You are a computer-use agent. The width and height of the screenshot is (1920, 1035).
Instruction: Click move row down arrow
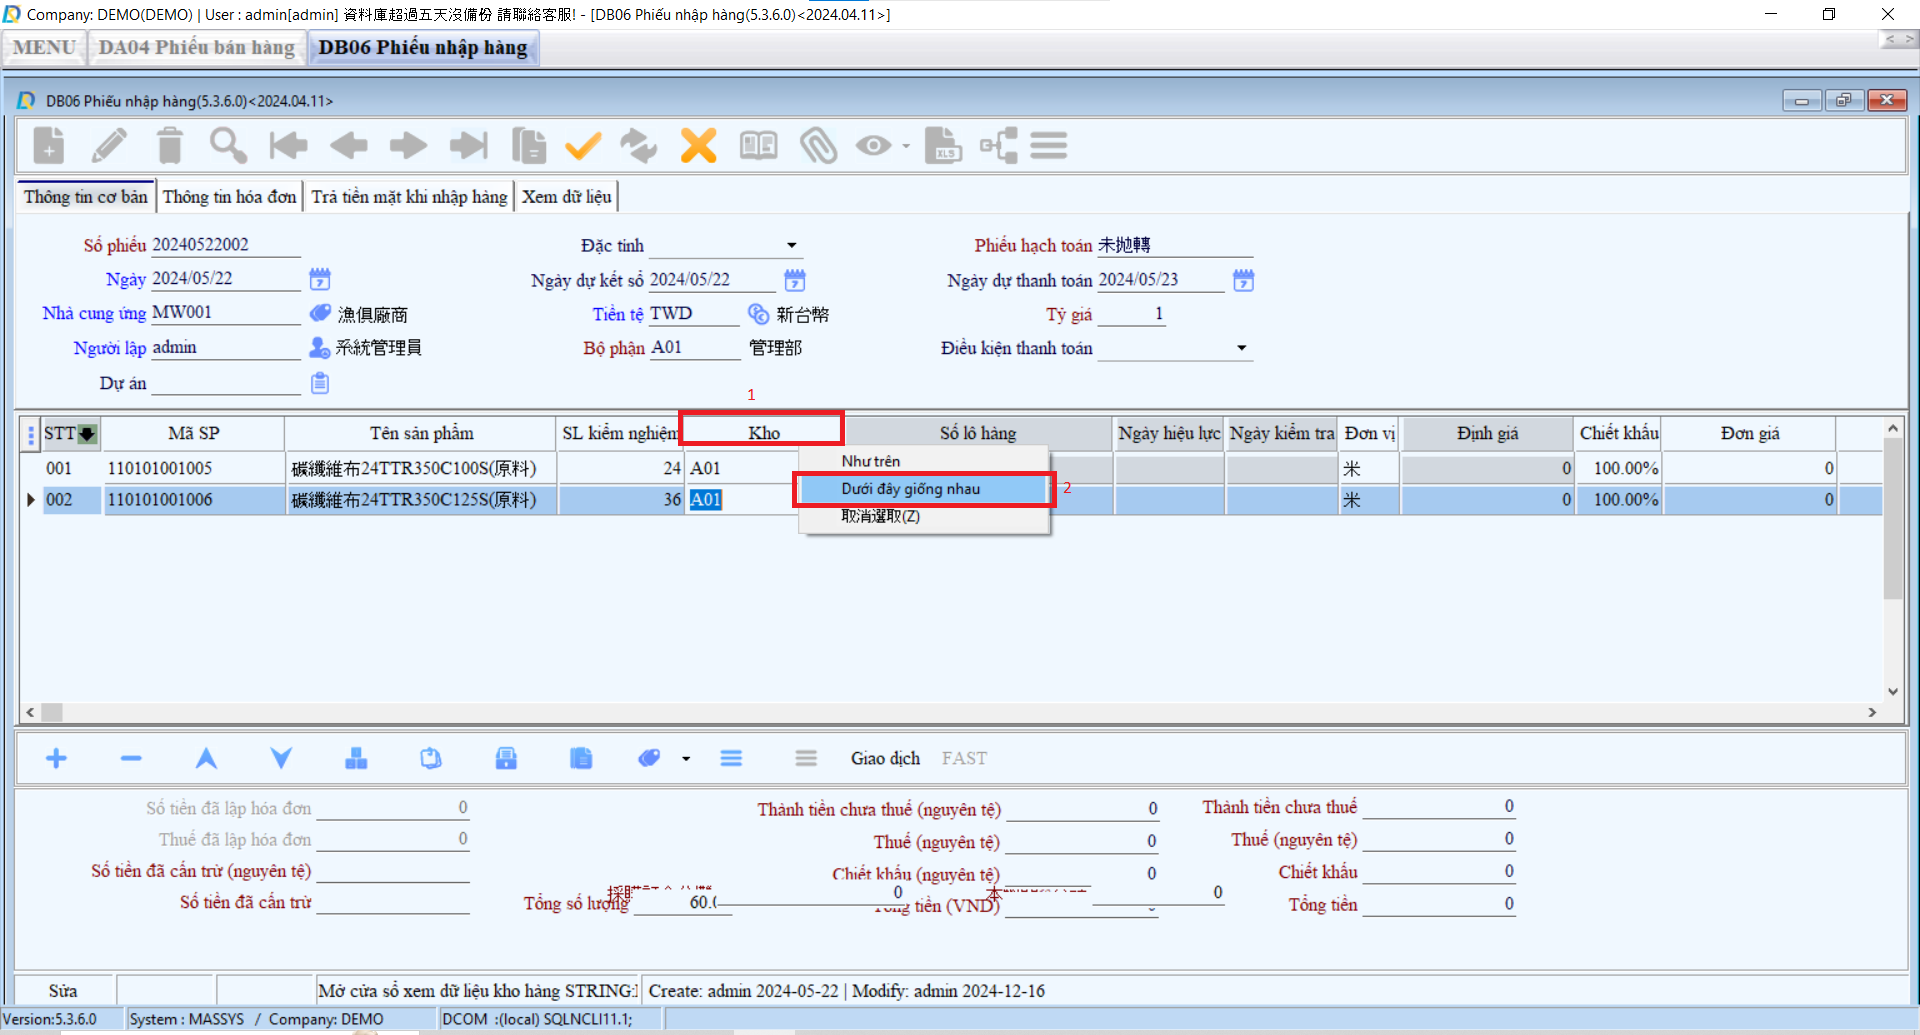(x=281, y=759)
